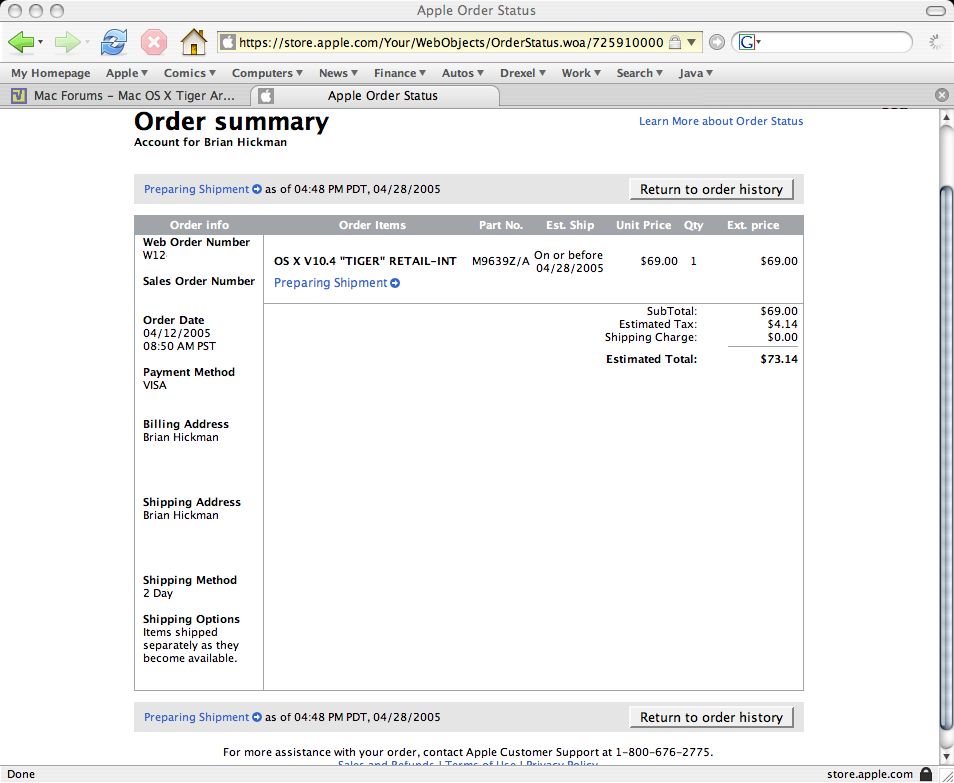Click the Forward arrow button

point(67,42)
